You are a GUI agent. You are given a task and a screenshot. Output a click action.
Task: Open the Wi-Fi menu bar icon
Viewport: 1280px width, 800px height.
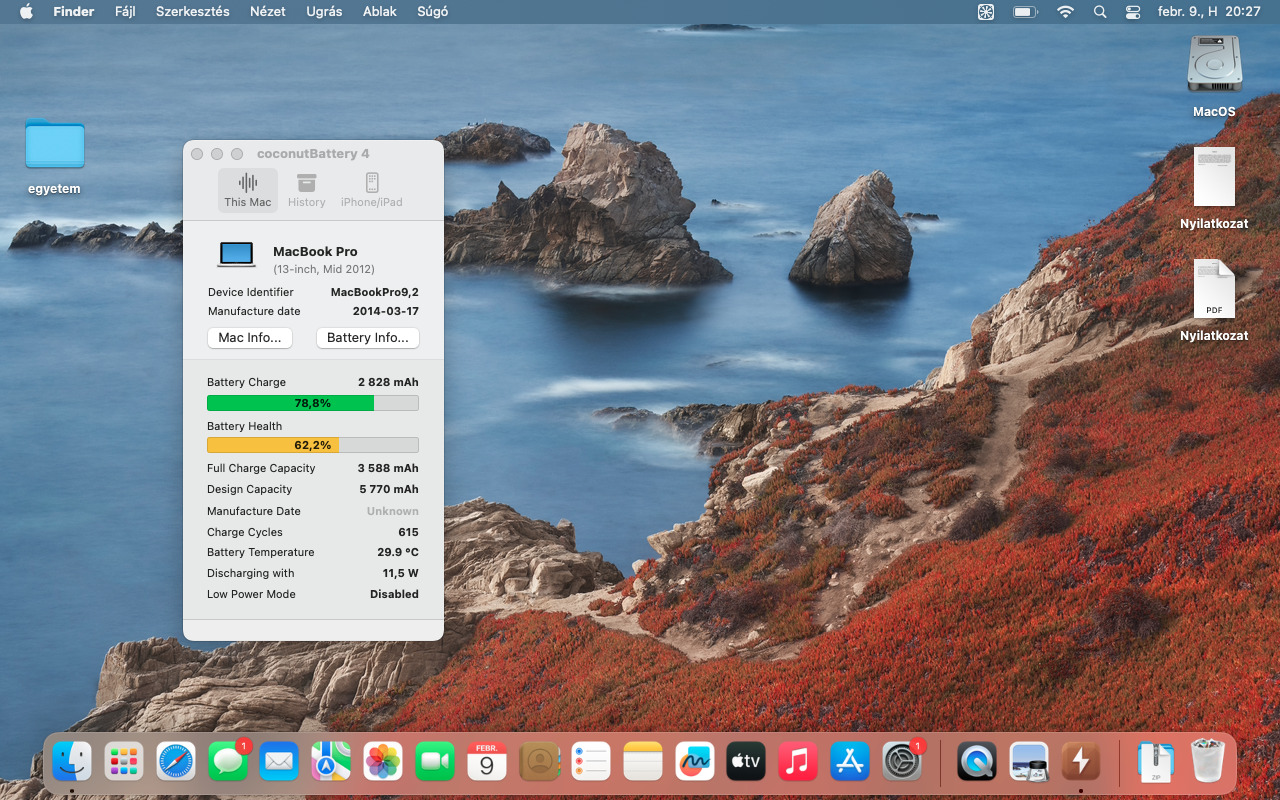1066,12
